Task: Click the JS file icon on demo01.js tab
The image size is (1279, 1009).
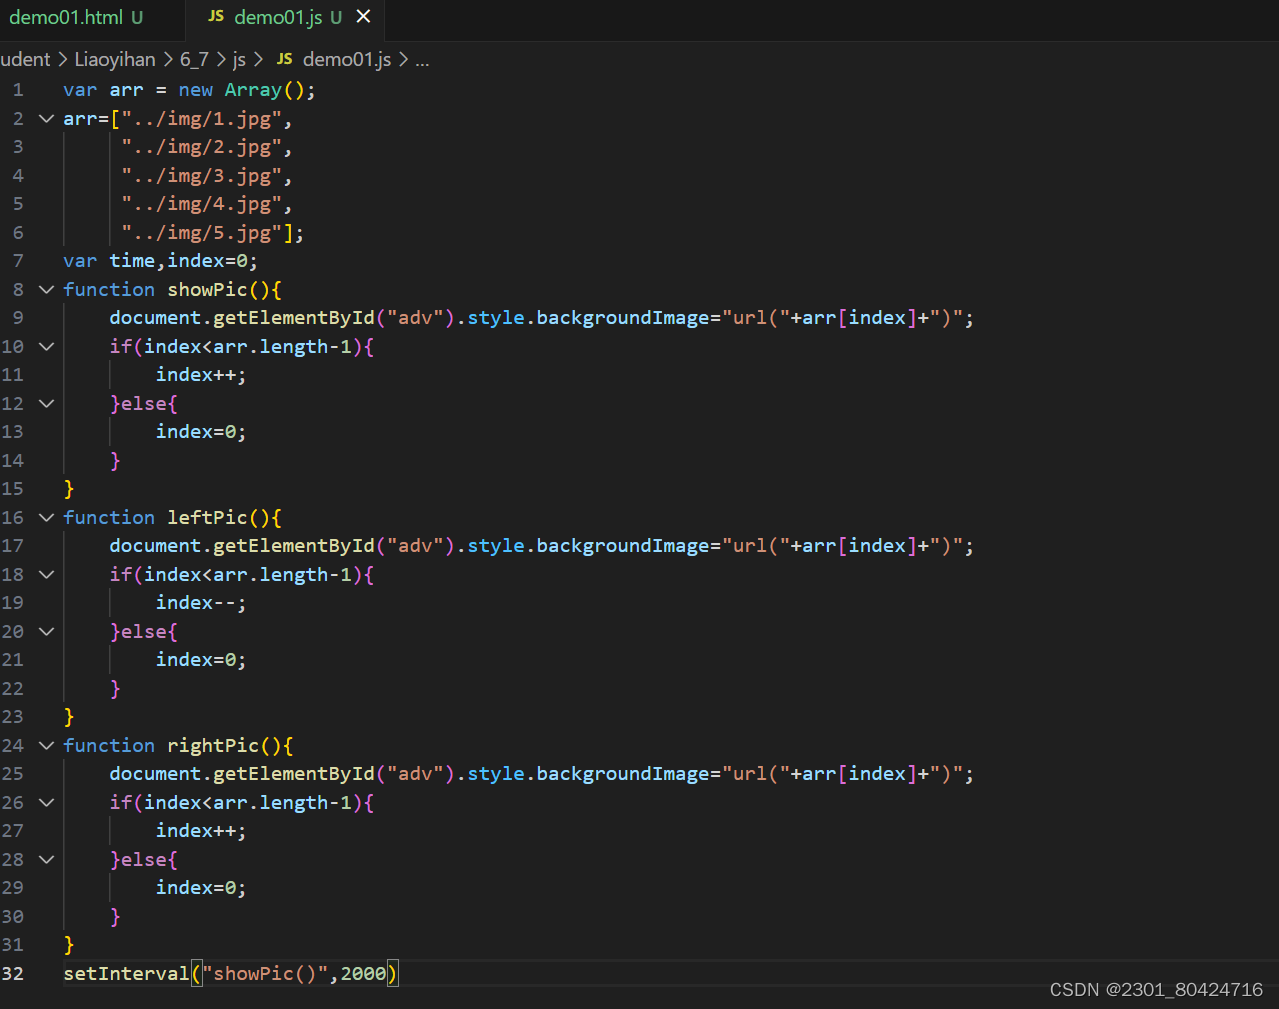Action: pyautogui.click(x=213, y=16)
